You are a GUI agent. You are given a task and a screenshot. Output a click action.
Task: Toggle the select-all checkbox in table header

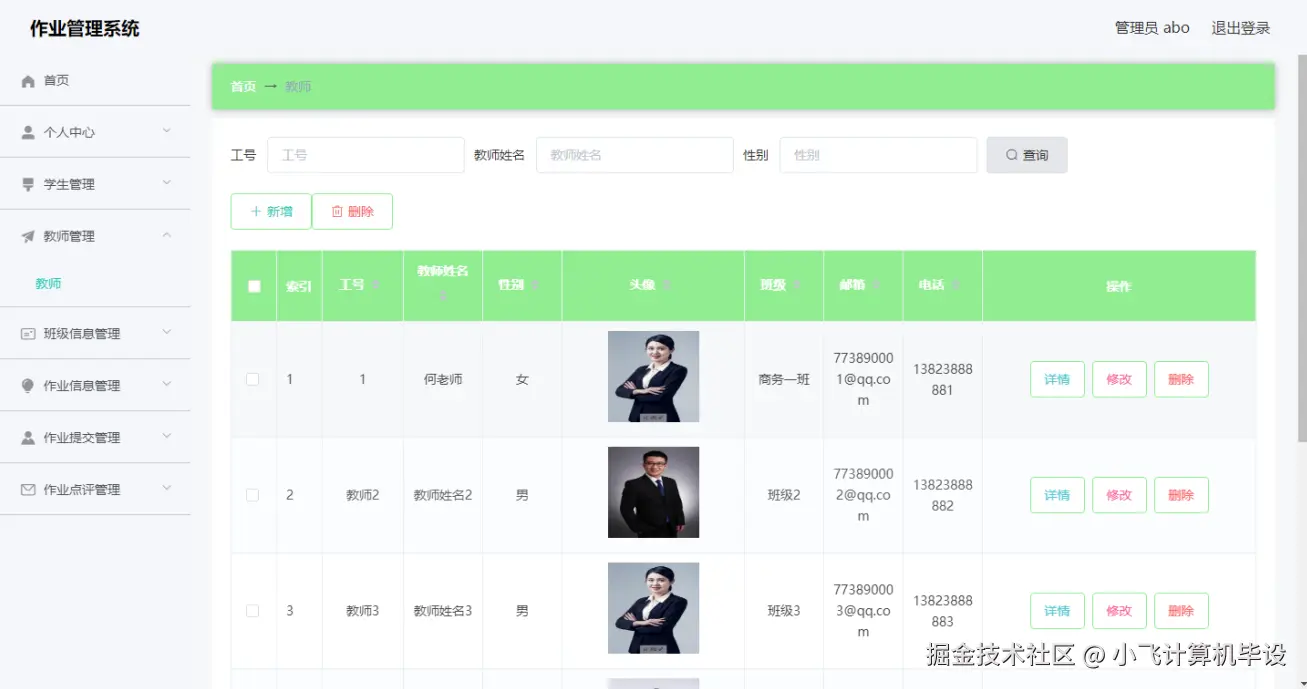(x=254, y=286)
